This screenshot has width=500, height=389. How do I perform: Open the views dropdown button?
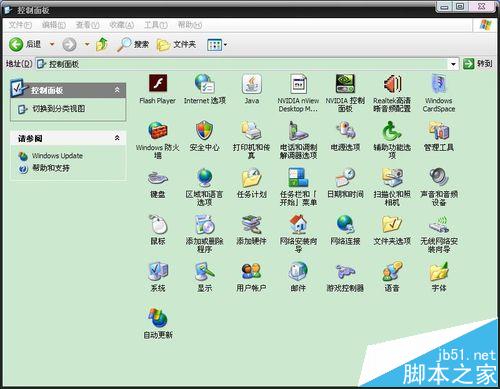217,44
